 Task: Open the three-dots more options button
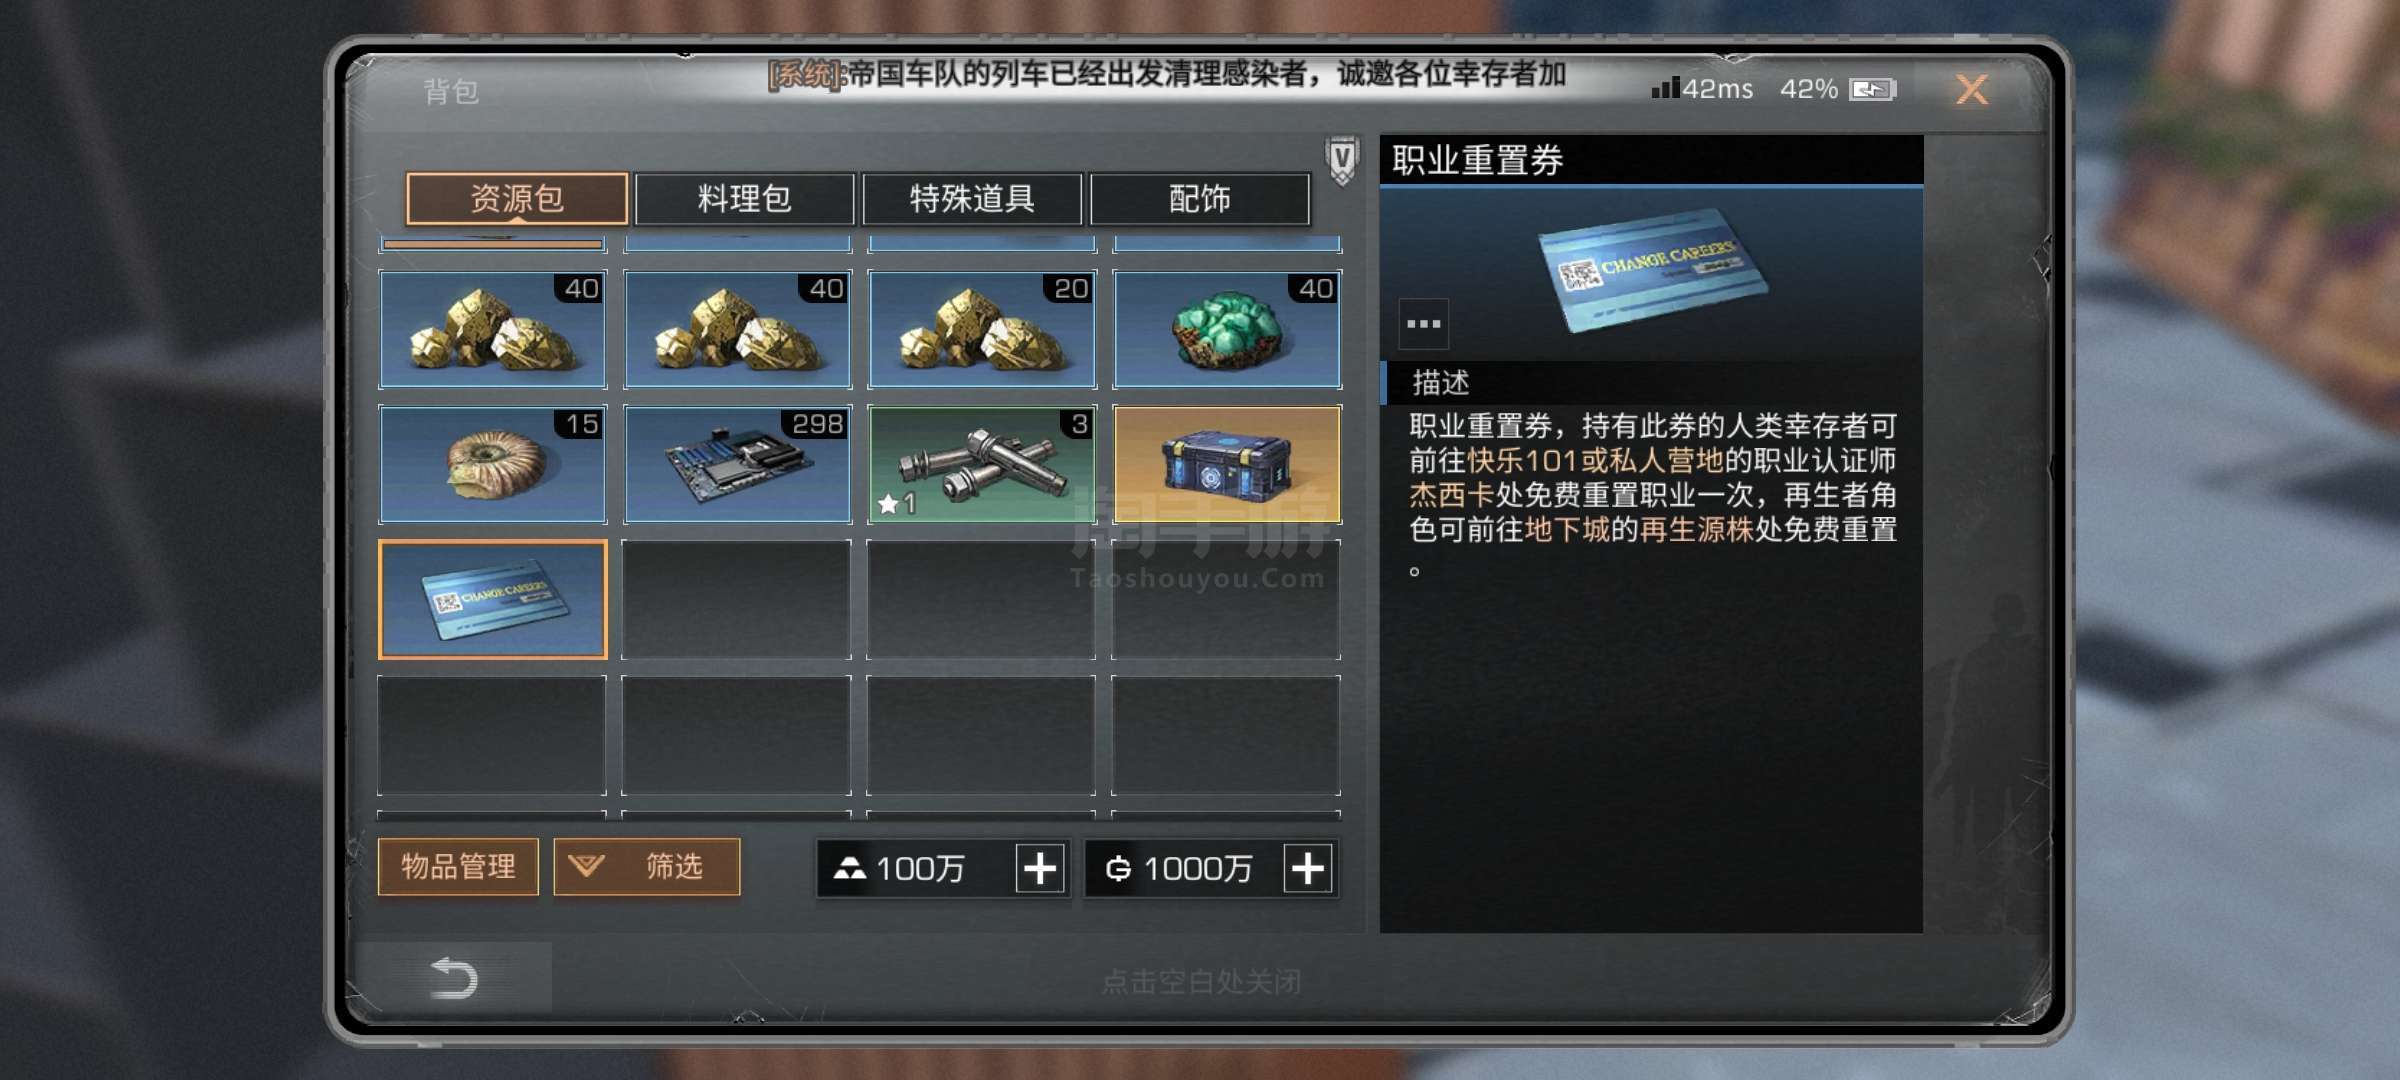1423,323
